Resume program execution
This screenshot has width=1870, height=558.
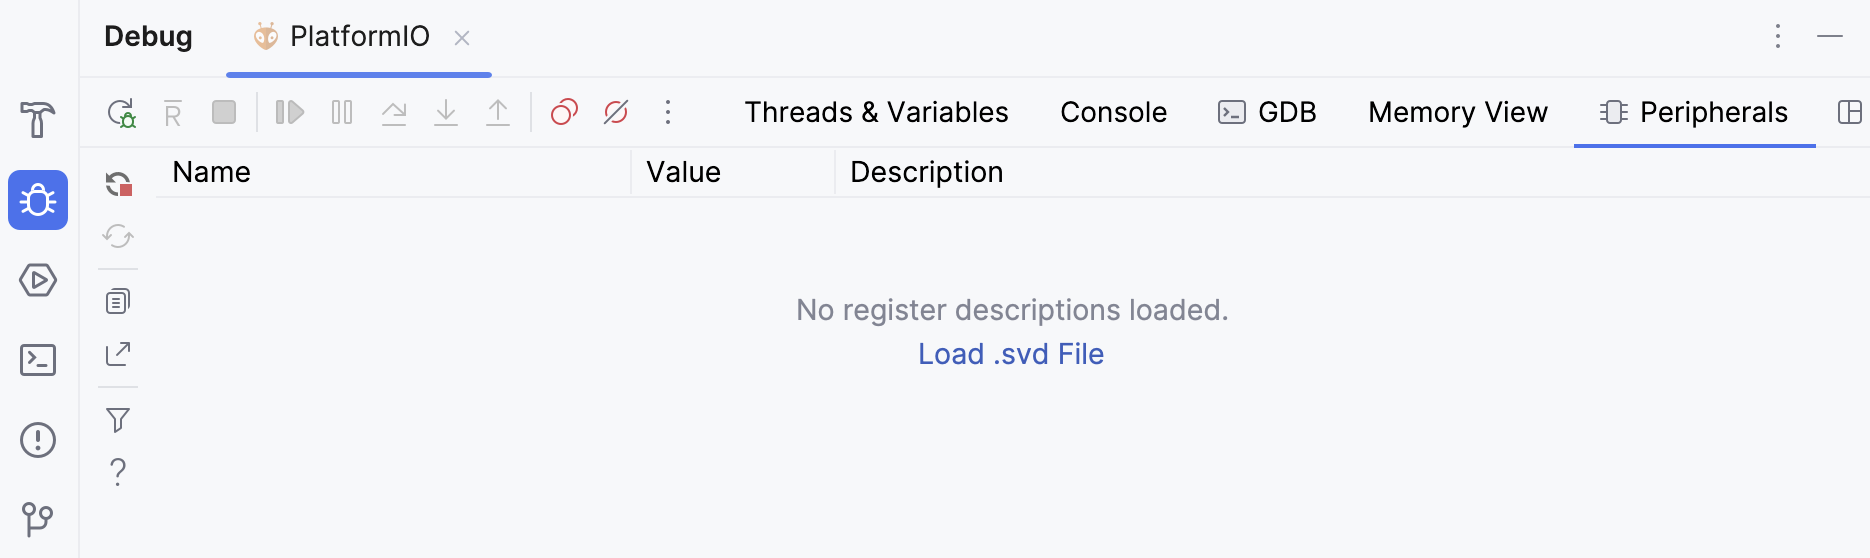pos(289,112)
